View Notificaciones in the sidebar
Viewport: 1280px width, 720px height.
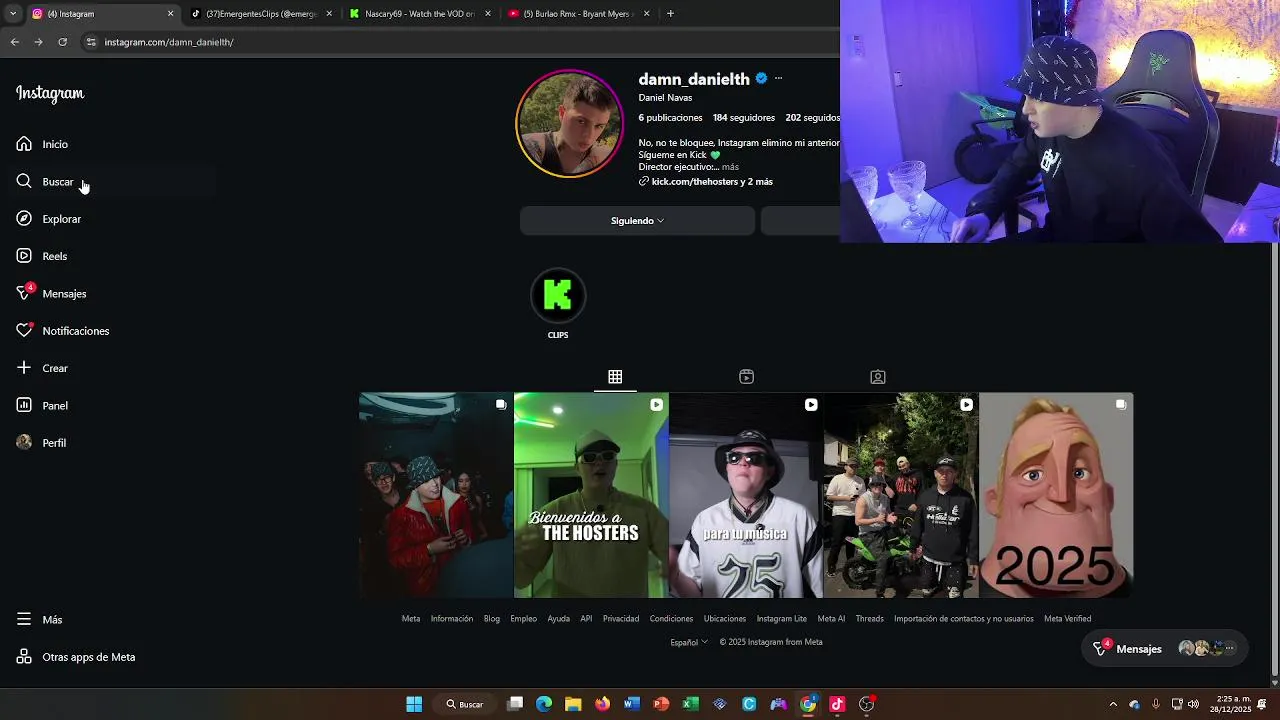pos(62,331)
